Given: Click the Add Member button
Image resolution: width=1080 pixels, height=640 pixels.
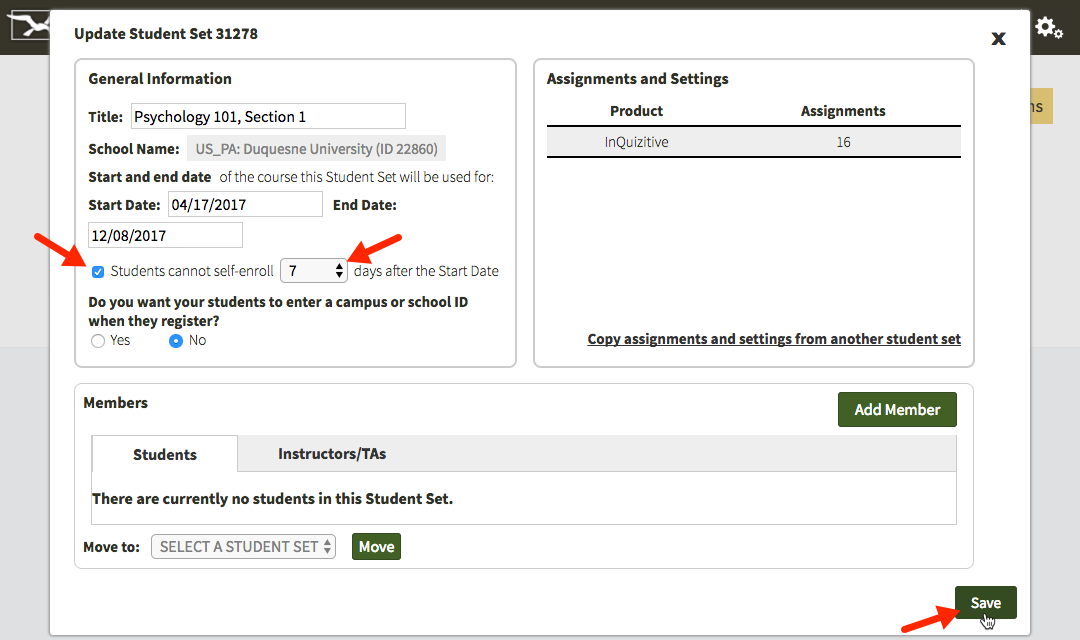Looking at the screenshot, I should pos(896,409).
